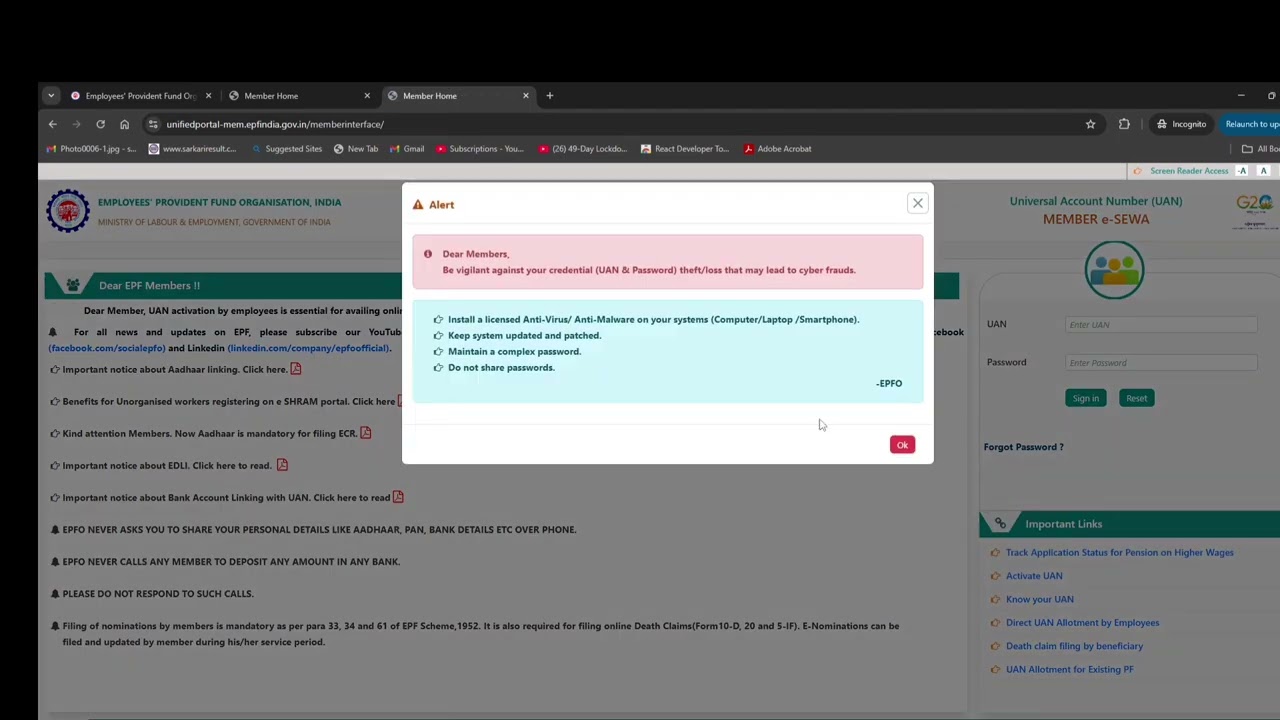Go back with the browser back arrow

[53, 124]
